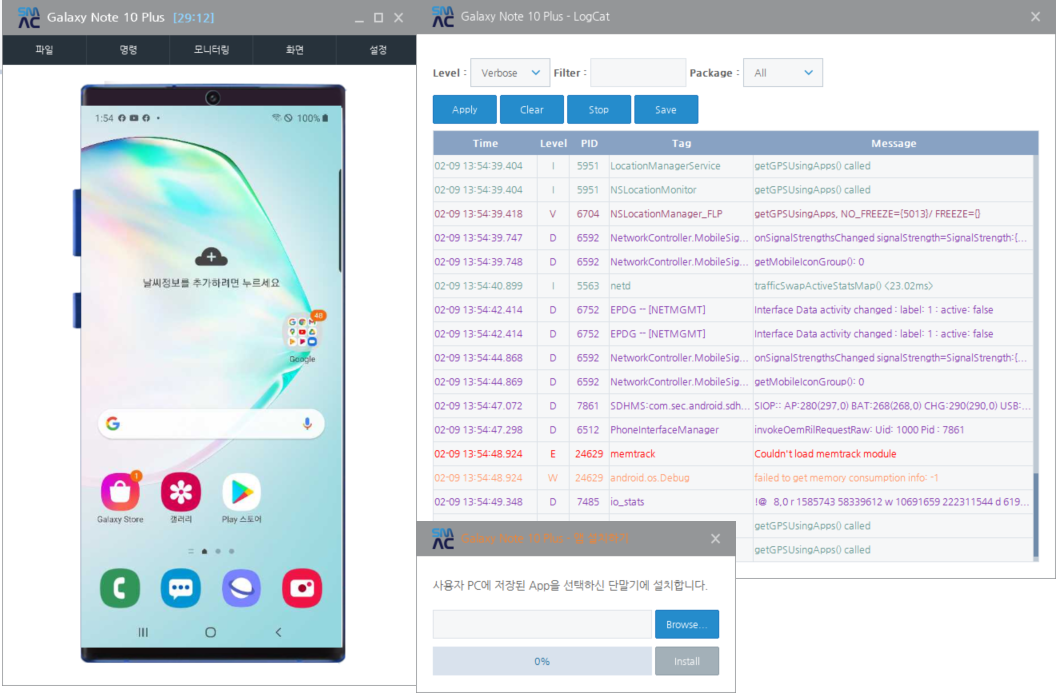The image size is (1056, 693).
Task: Click the SMAC logo in device window title
Action: coord(29,18)
